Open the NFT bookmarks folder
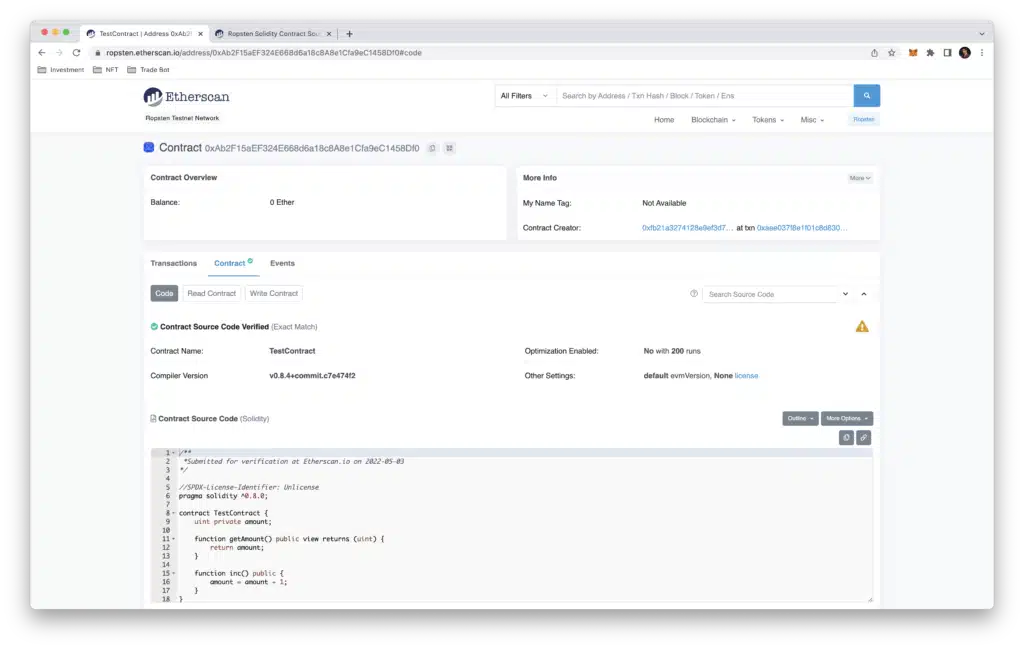This screenshot has height=649, width=1024. click(x=106, y=70)
